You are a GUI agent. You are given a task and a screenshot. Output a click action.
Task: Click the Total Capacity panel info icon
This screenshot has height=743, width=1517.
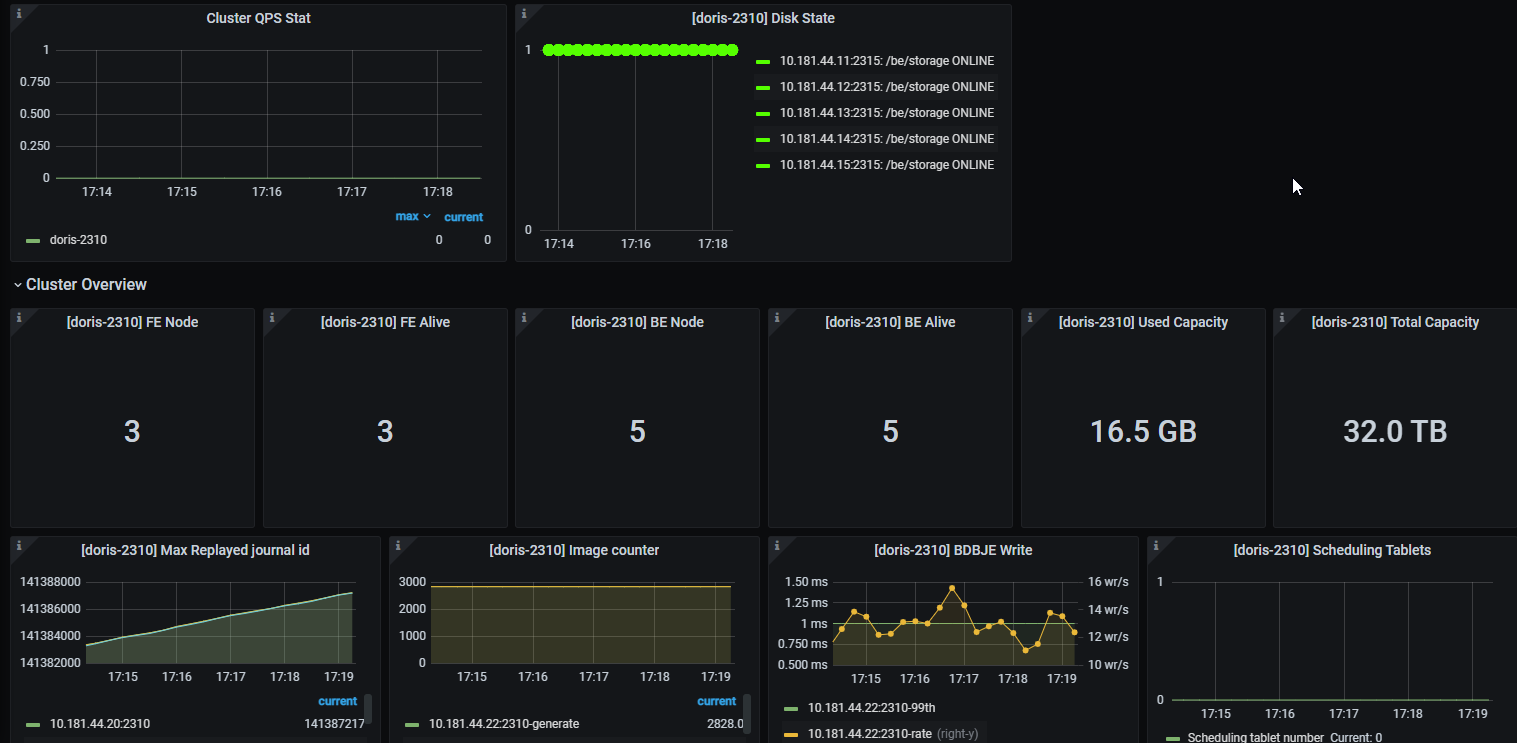tap(1282, 317)
